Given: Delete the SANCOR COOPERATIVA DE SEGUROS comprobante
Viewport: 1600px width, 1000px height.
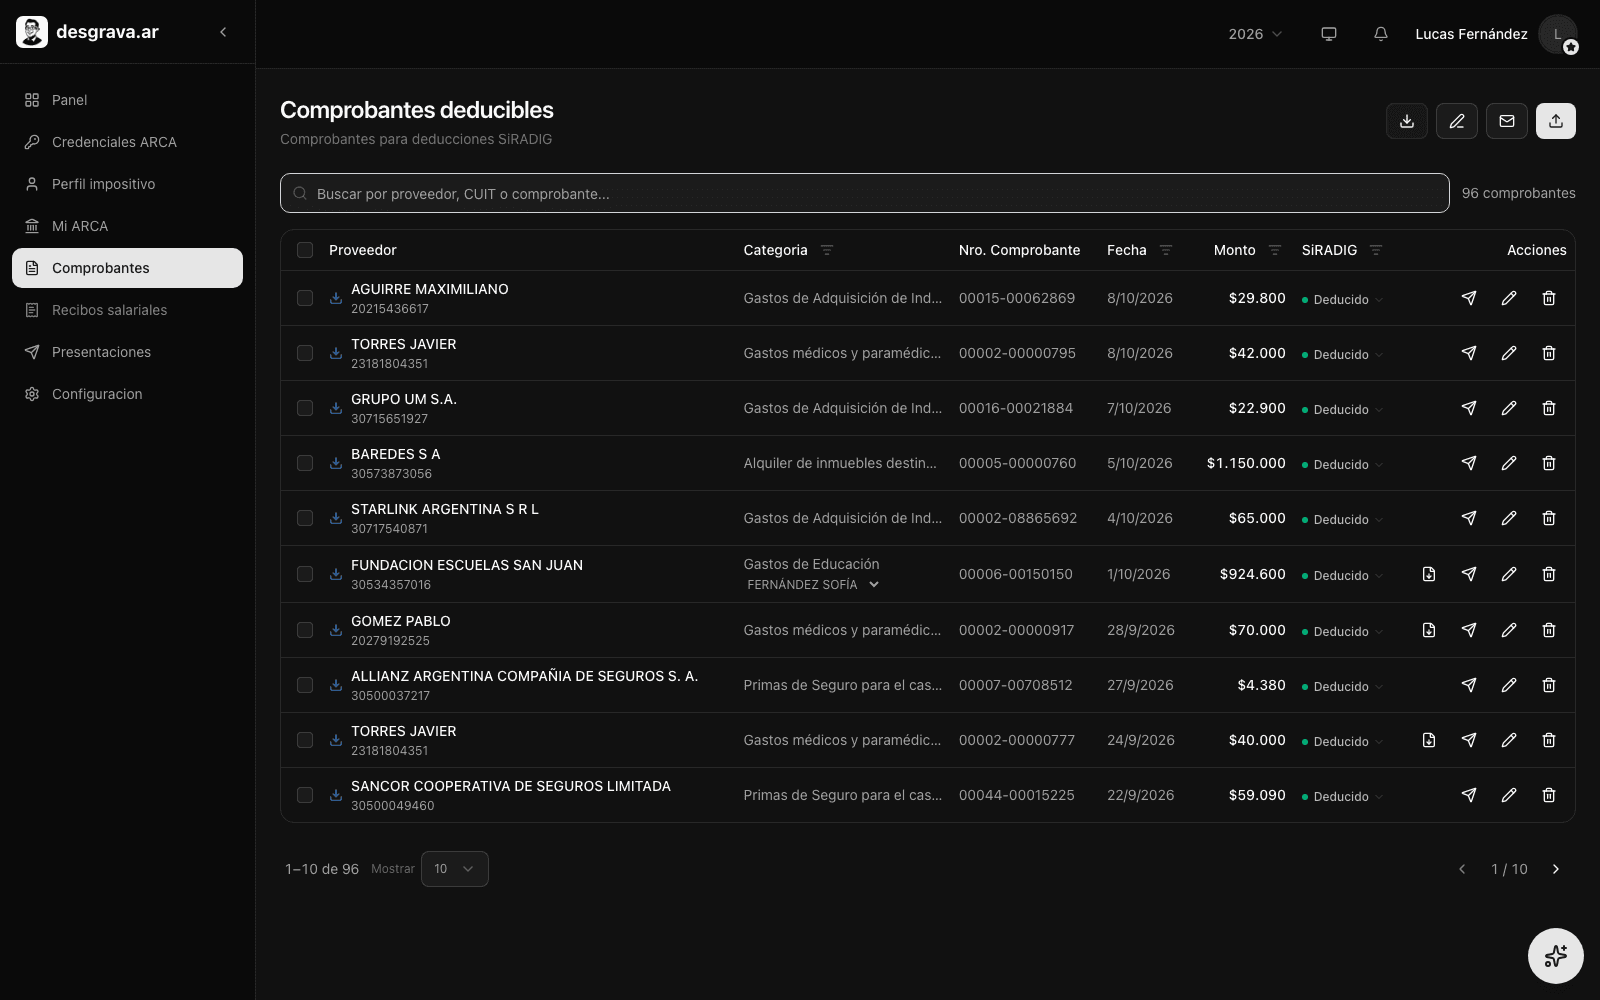Looking at the screenshot, I should click(1549, 795).
